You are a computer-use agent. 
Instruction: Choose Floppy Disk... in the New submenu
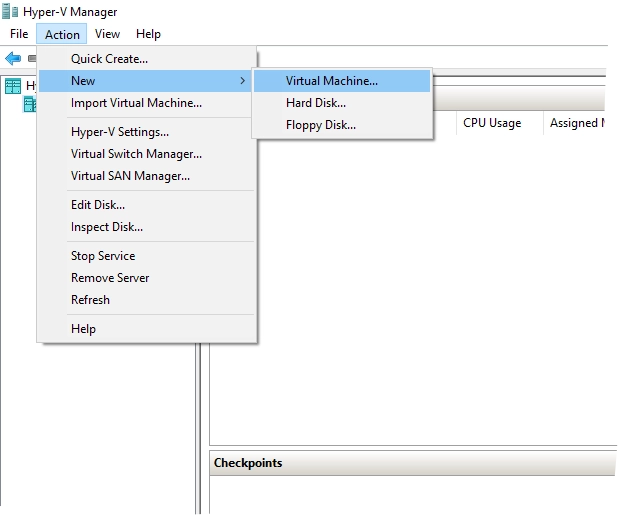click(x=342, y=125)
